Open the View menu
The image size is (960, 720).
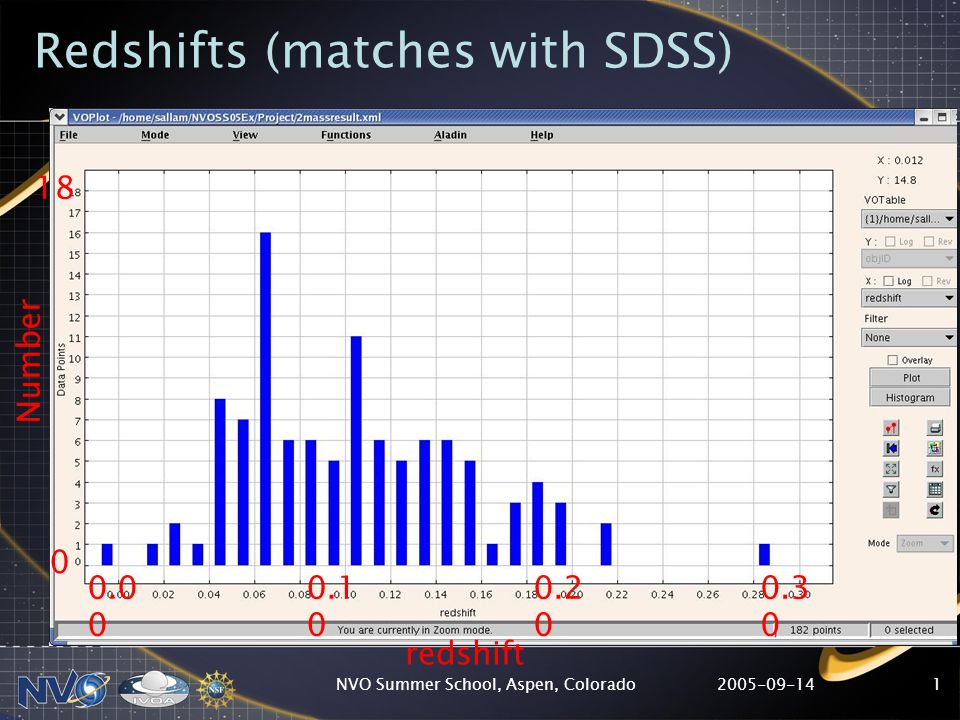tap(245, 135)
